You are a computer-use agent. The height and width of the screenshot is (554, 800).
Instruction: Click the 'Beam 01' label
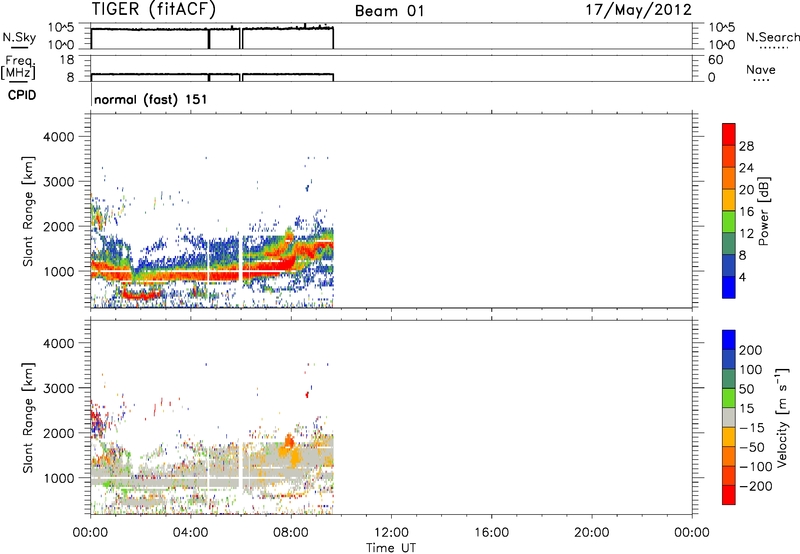click(x=389, y=11)
